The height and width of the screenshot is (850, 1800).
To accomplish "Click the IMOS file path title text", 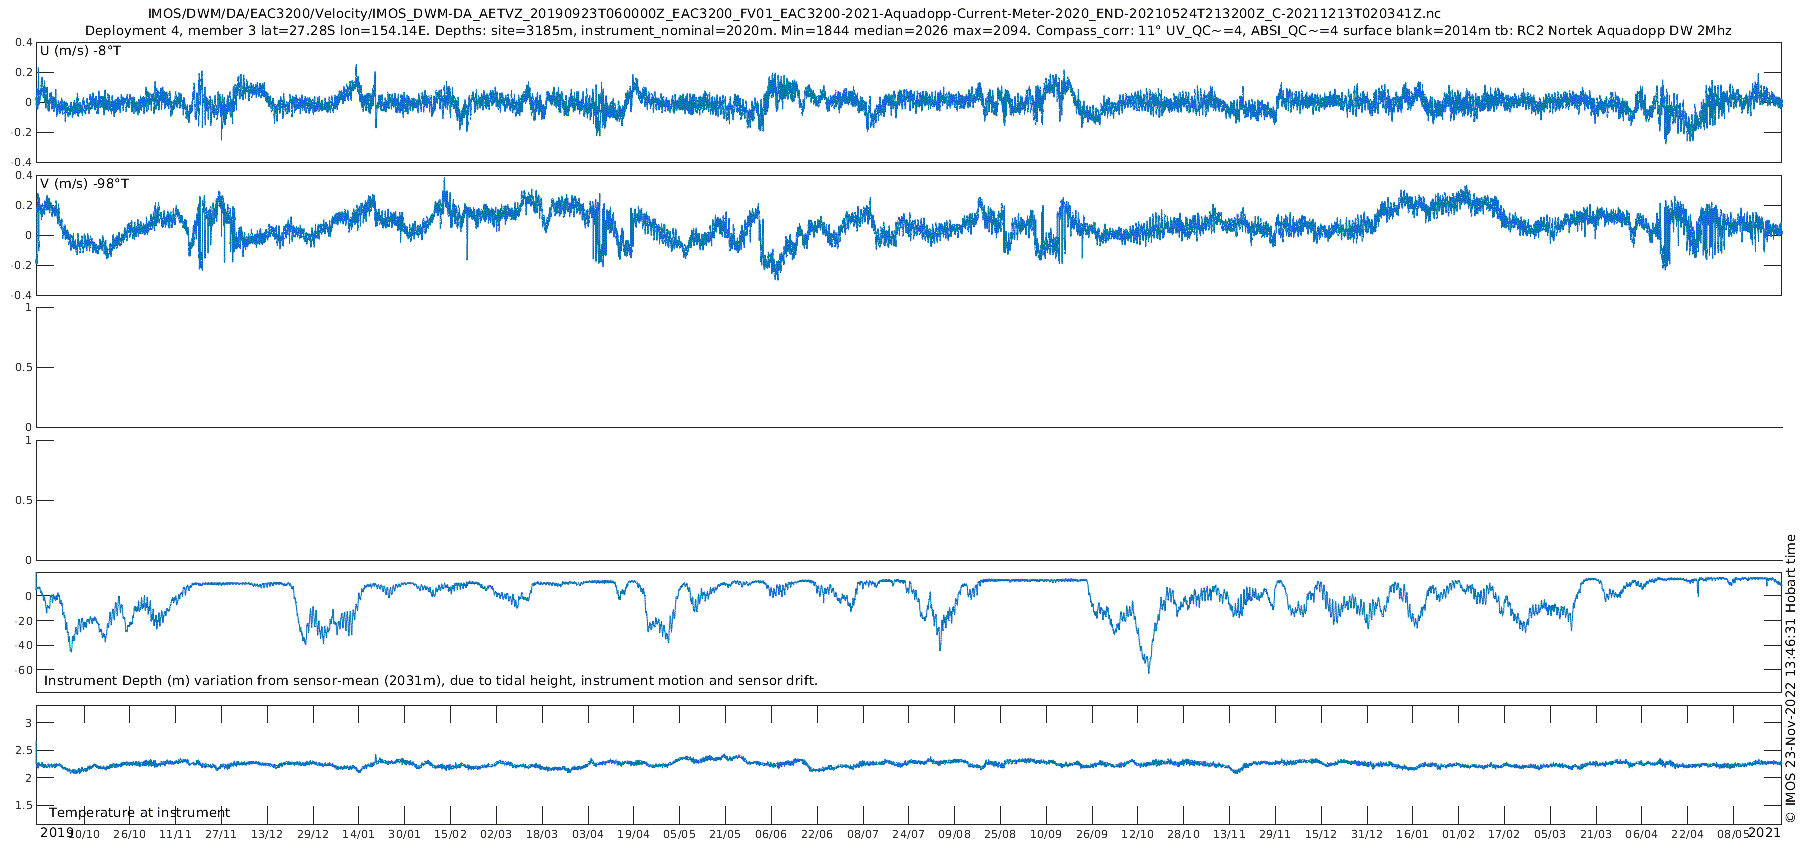I will click(795, 14).
